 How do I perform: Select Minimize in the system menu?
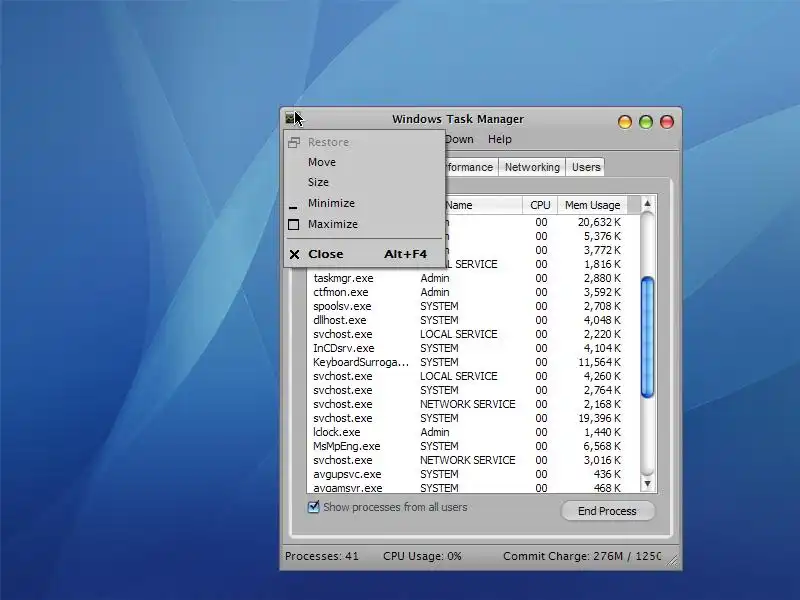(364, 203)
